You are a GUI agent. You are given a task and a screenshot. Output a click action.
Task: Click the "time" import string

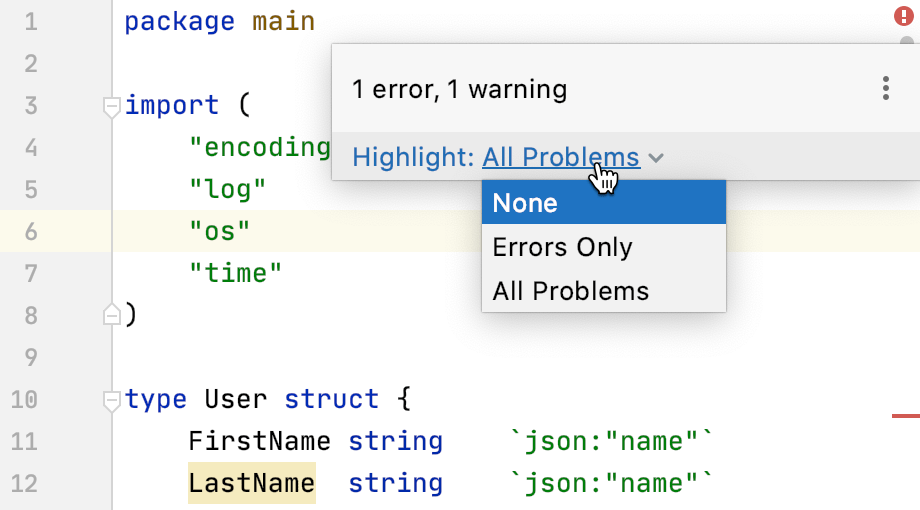(x=235, y=273)
